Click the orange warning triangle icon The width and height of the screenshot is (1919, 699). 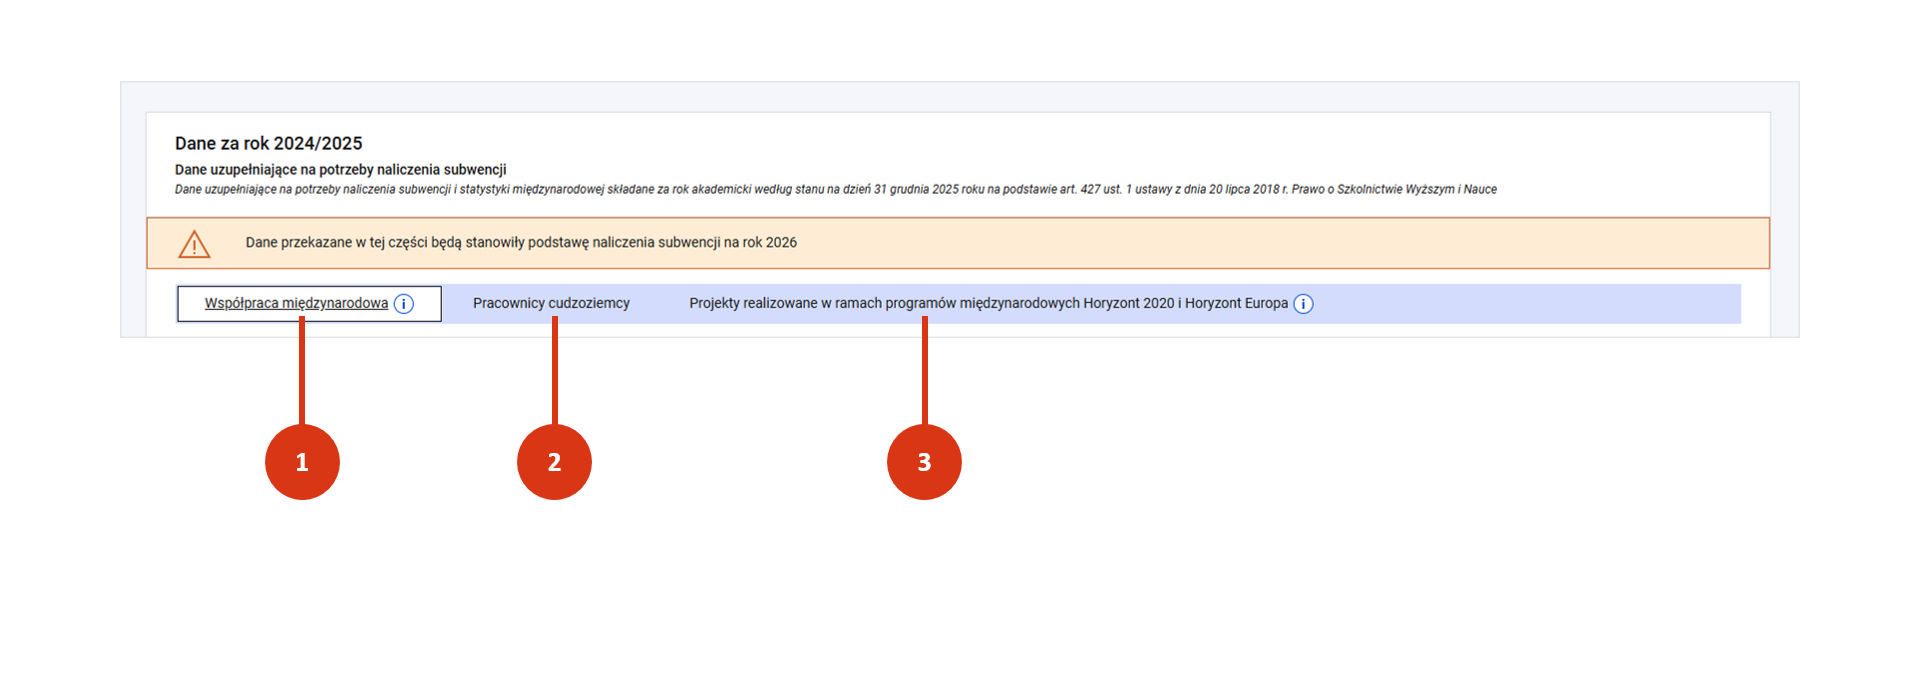(194, 244)
